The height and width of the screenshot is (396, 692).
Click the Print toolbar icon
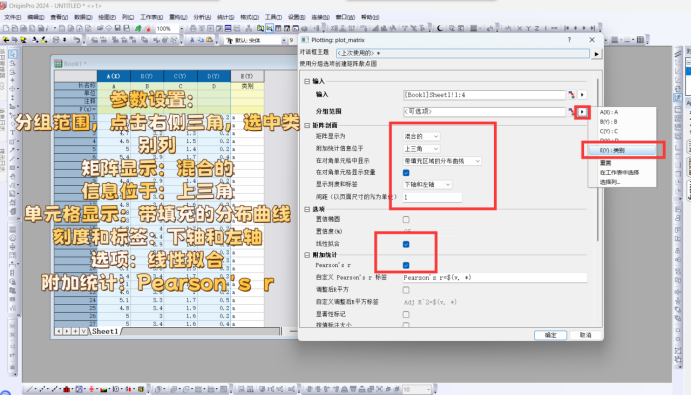tap(193, 28)
